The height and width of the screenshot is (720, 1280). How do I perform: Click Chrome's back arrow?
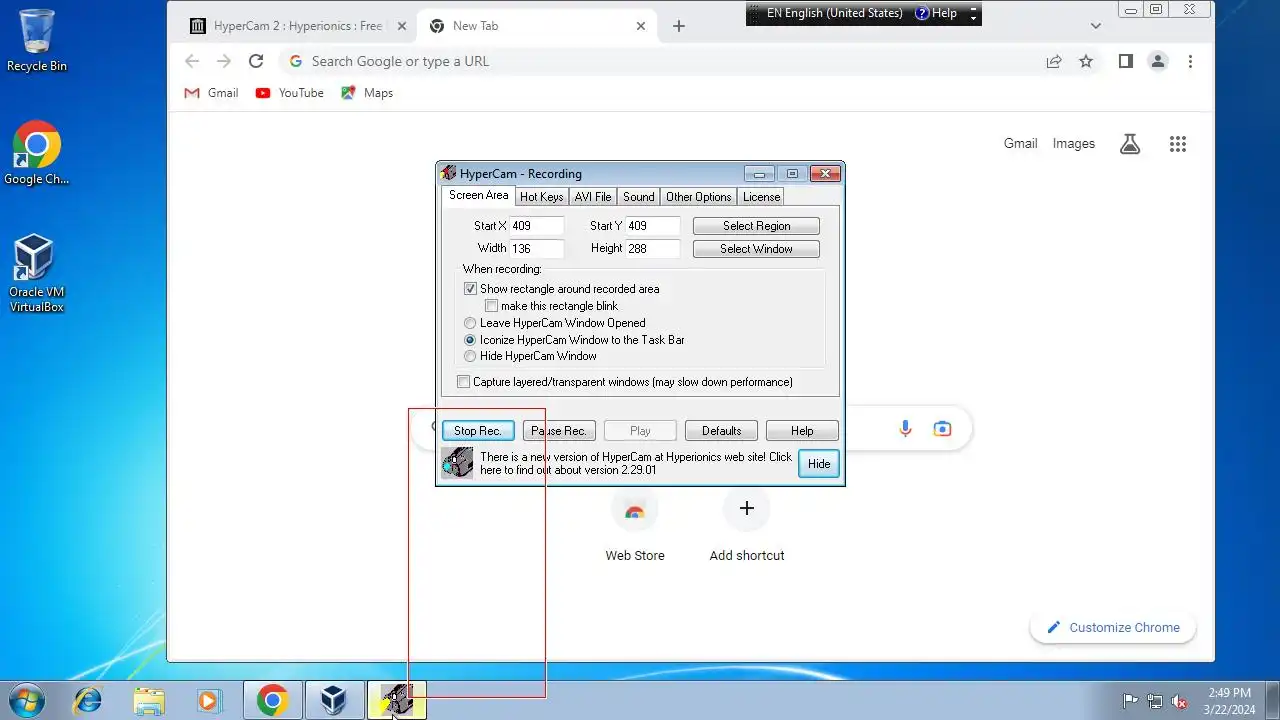[x=192, y=61]
